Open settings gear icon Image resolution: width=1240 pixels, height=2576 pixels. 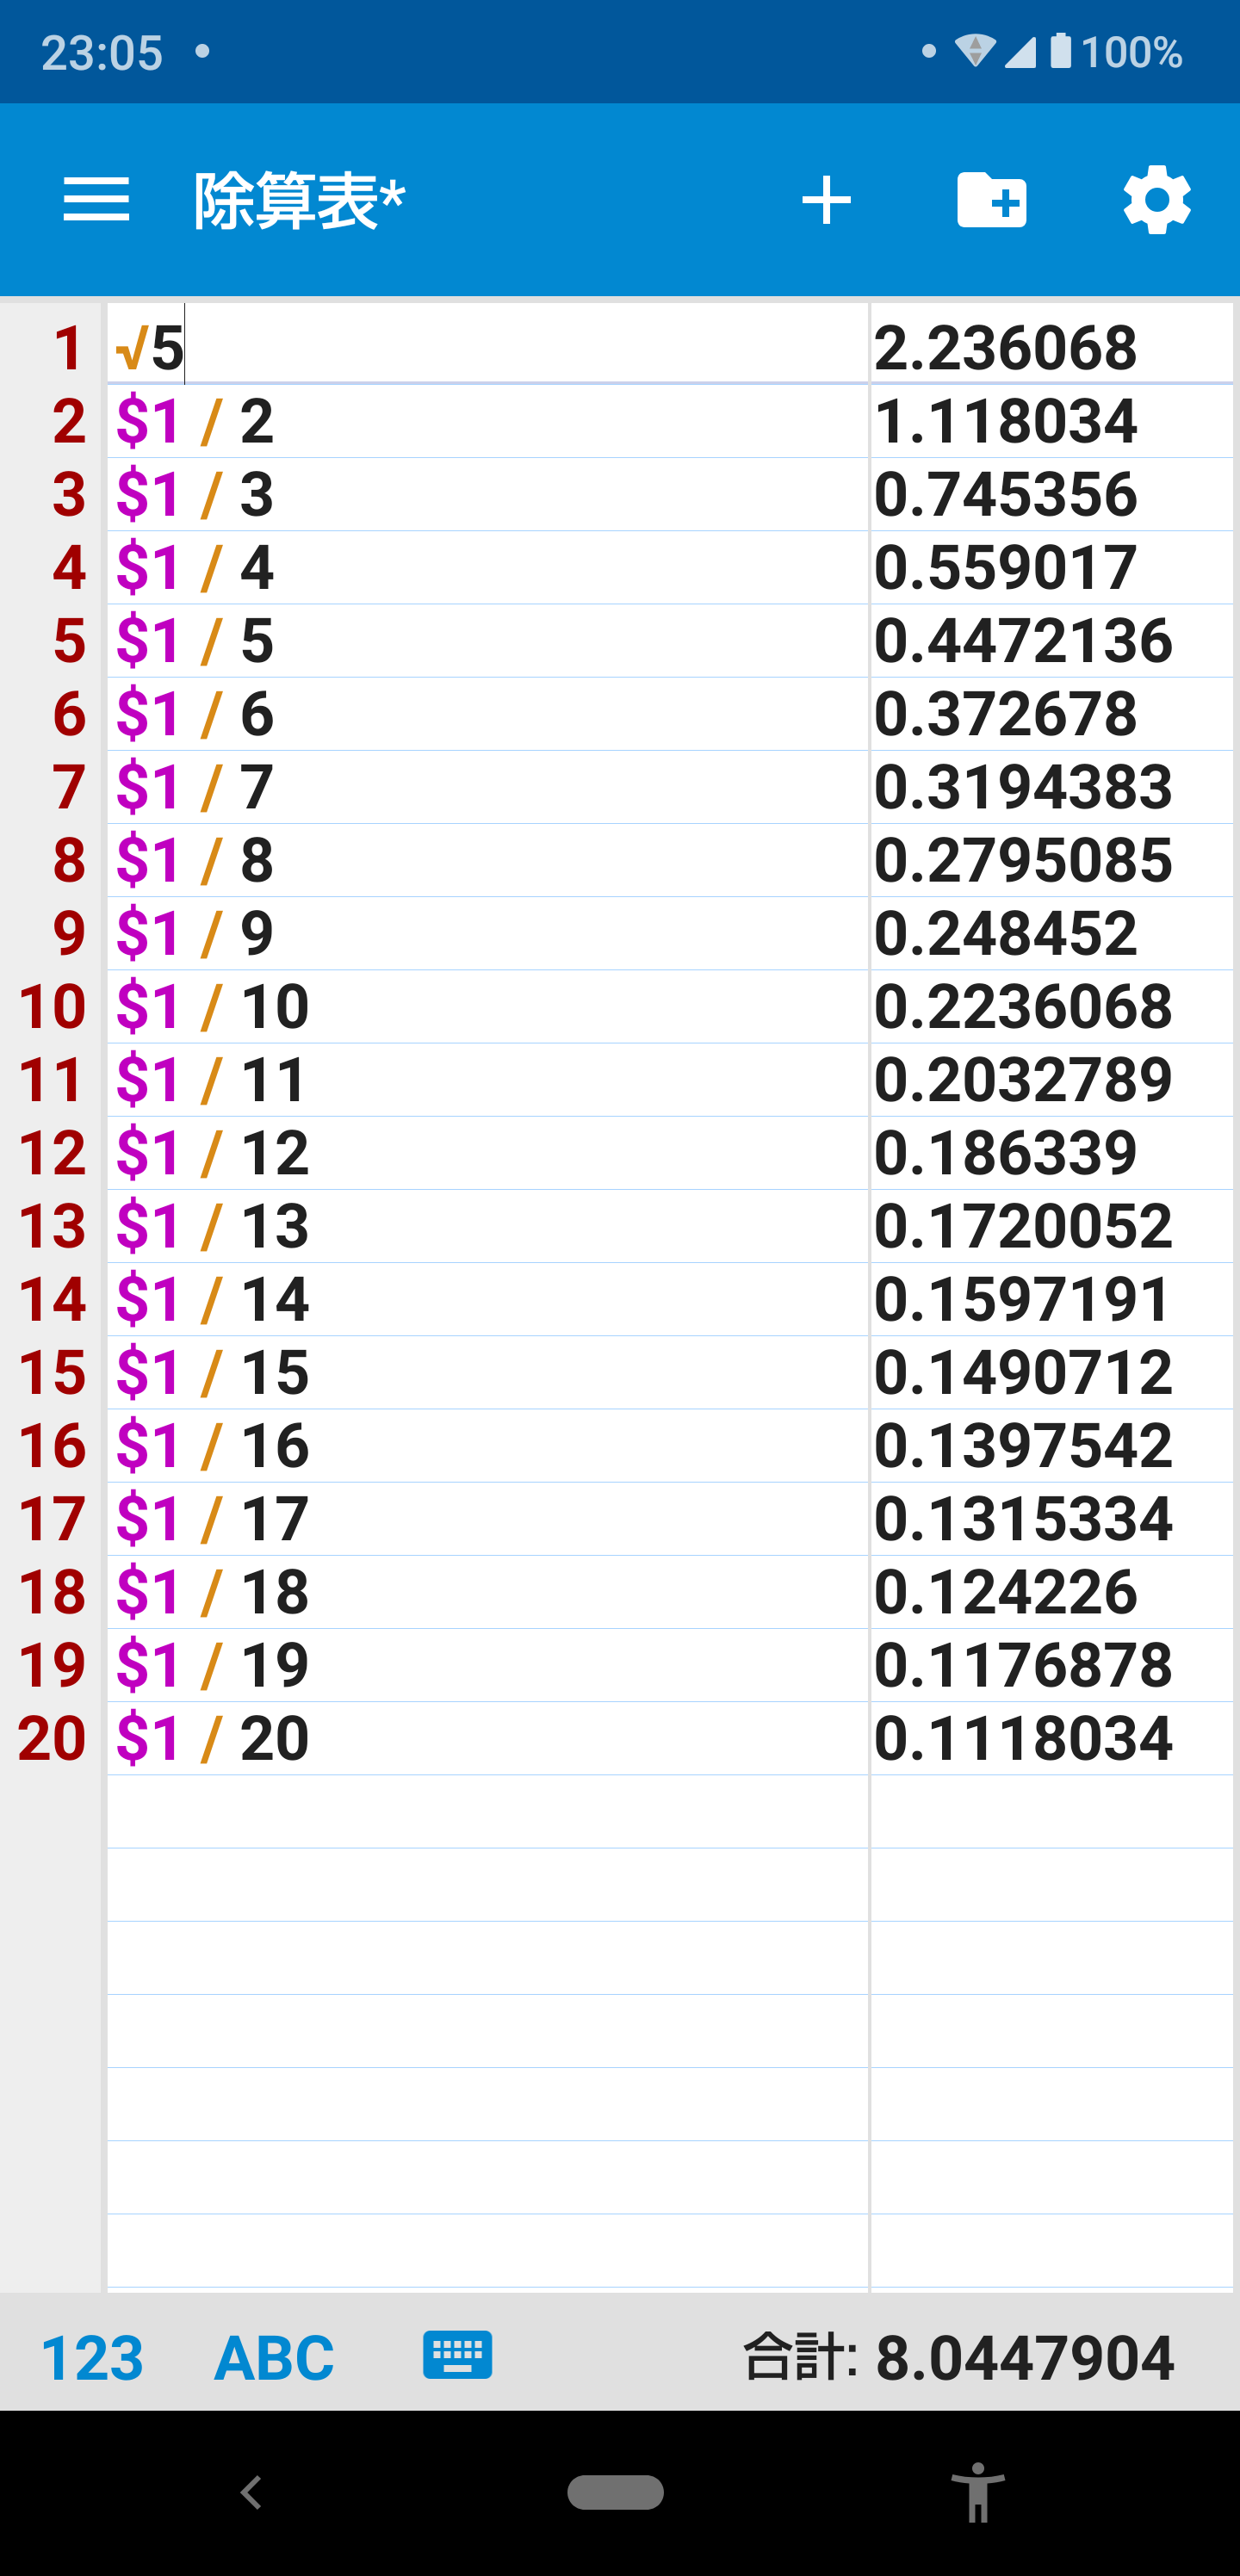pyautogui.click(x=1157, y=200)
